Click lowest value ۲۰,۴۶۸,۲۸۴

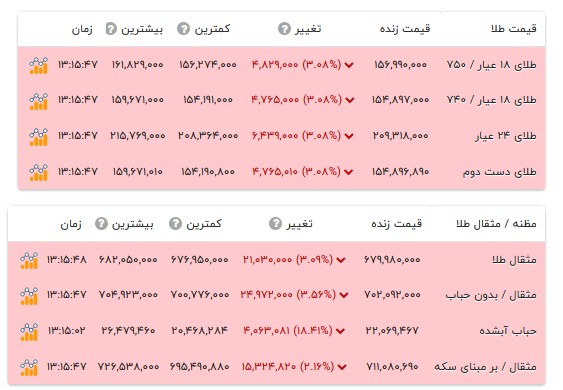200,330
